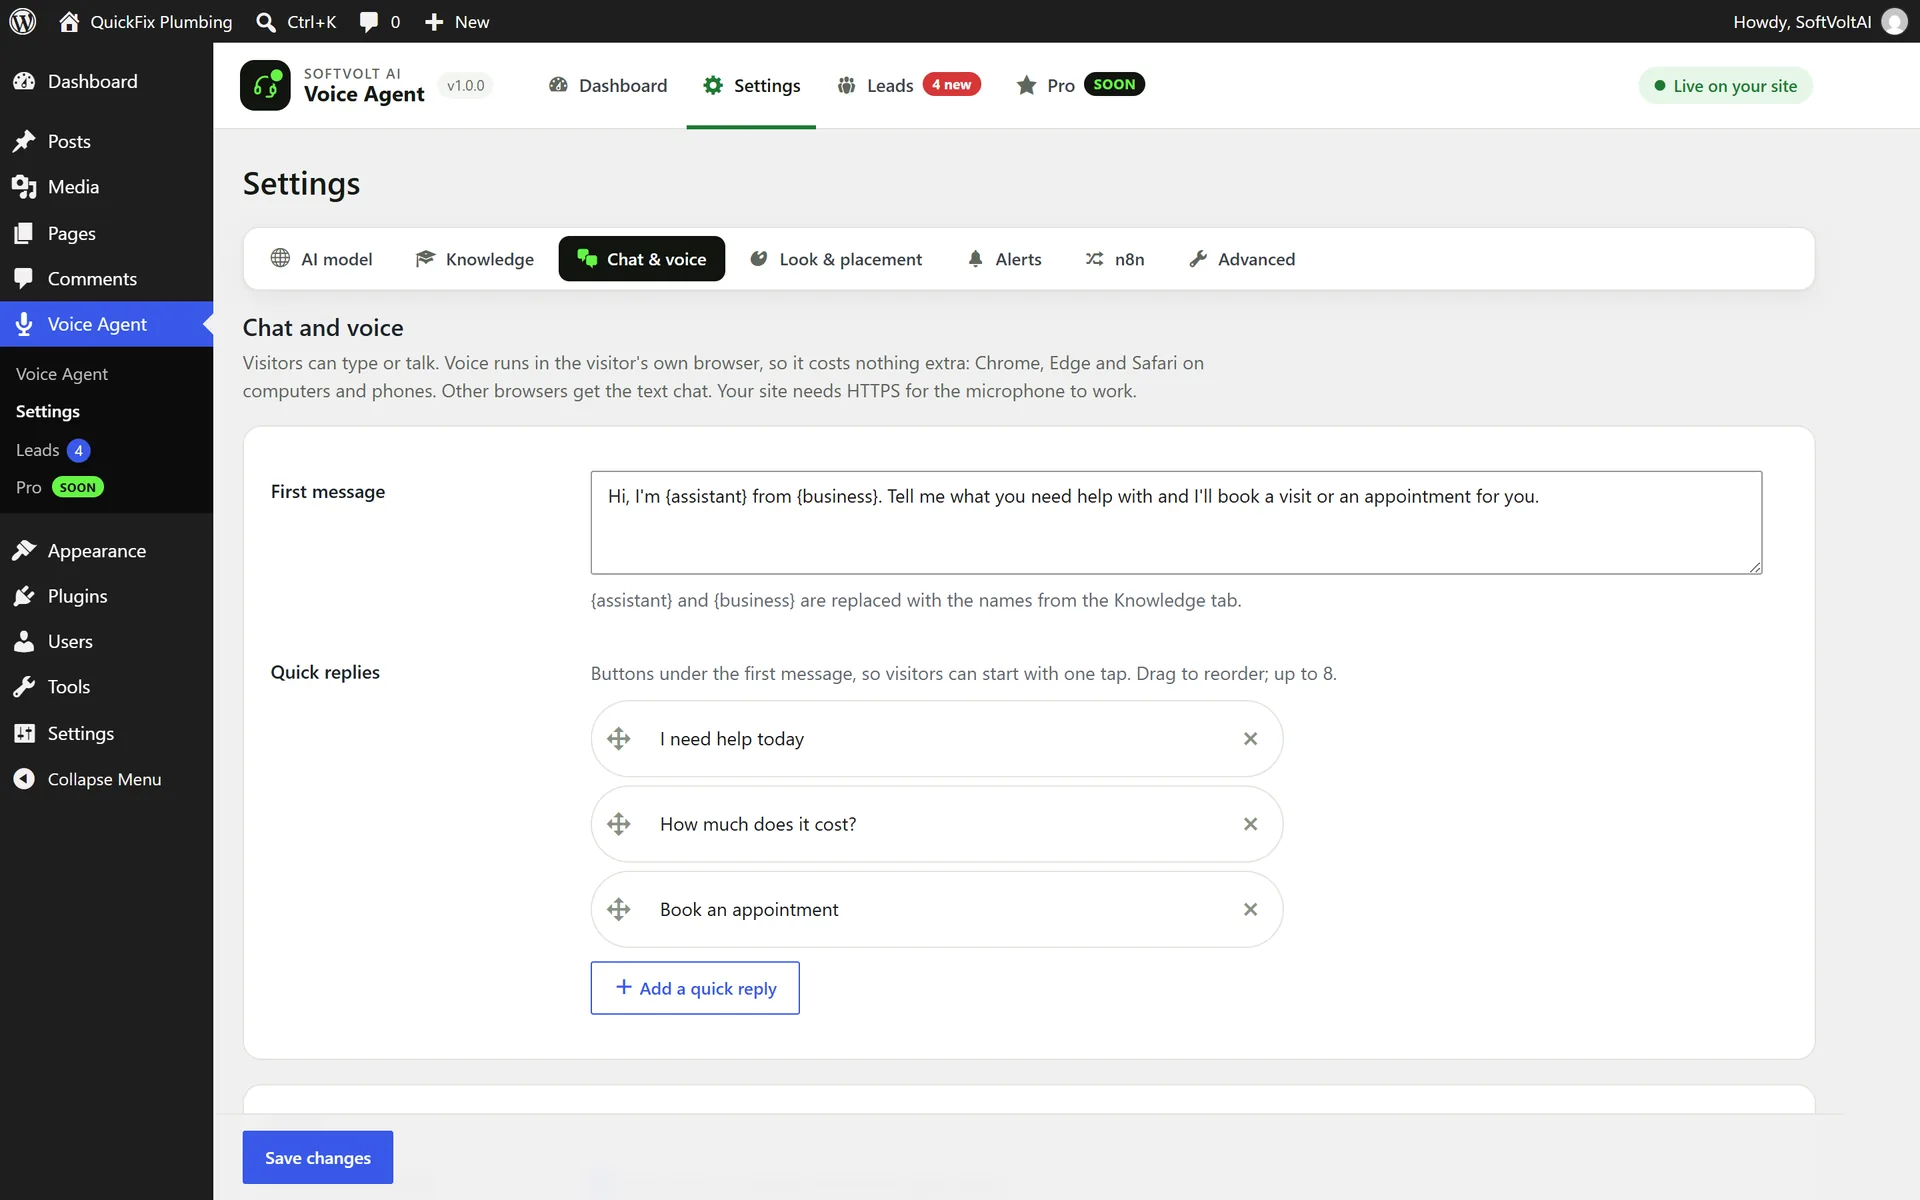Open the Leads tab with 4 new
Image resolution: width=1920 pixels, height=1200 pixels.
[x=908, y=85]
